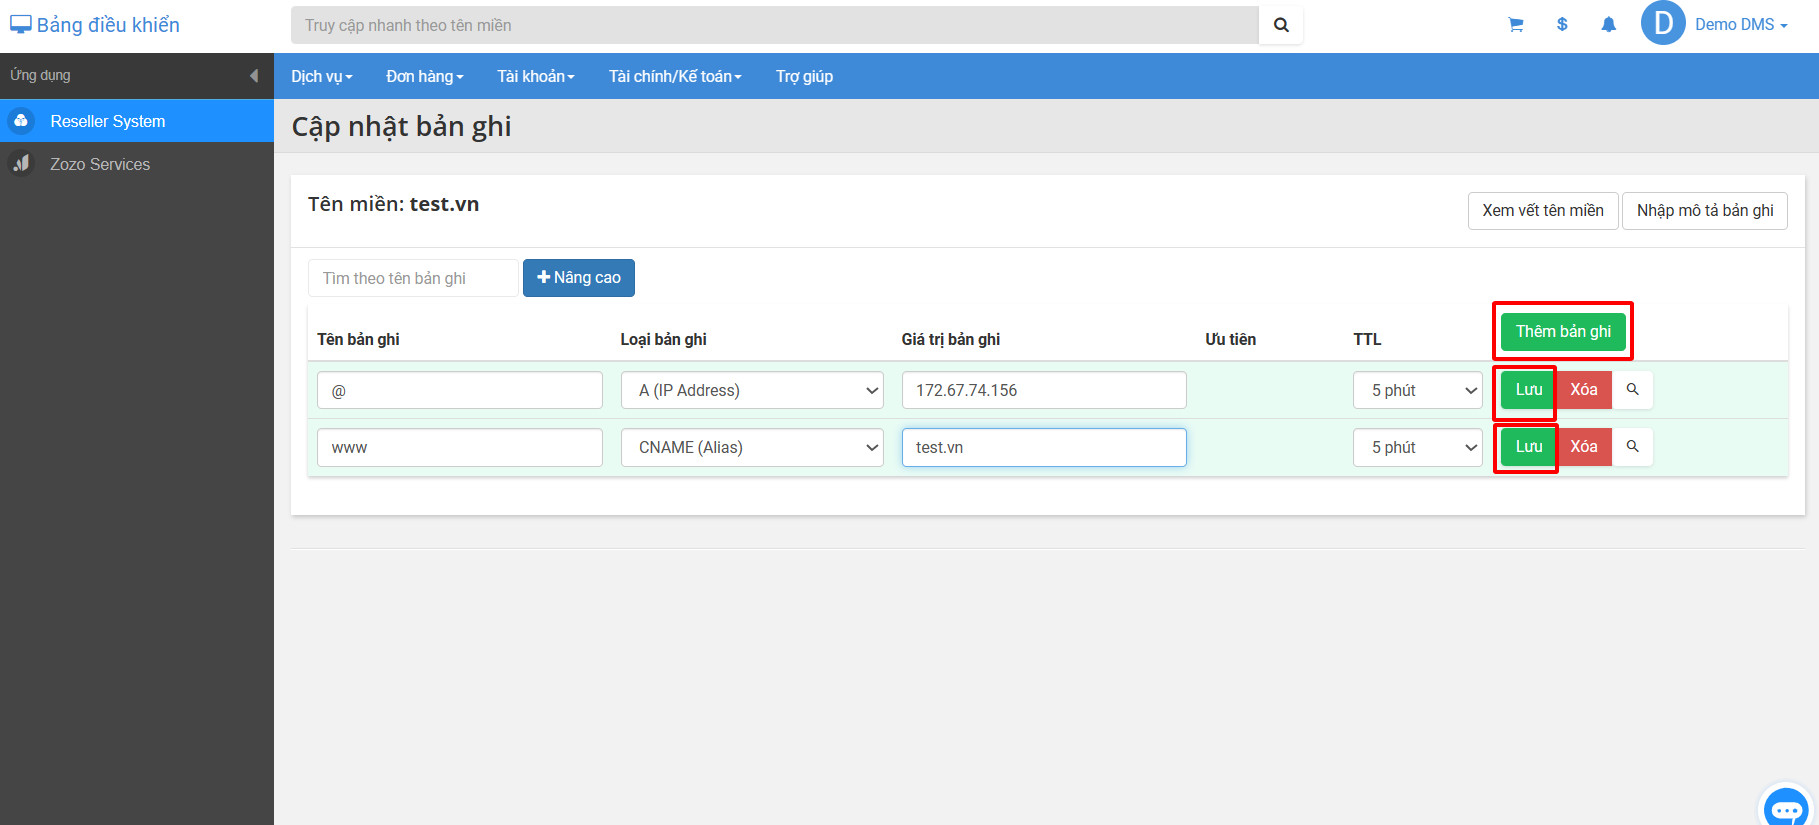Click the Nâng cao button

pos(579,278)
